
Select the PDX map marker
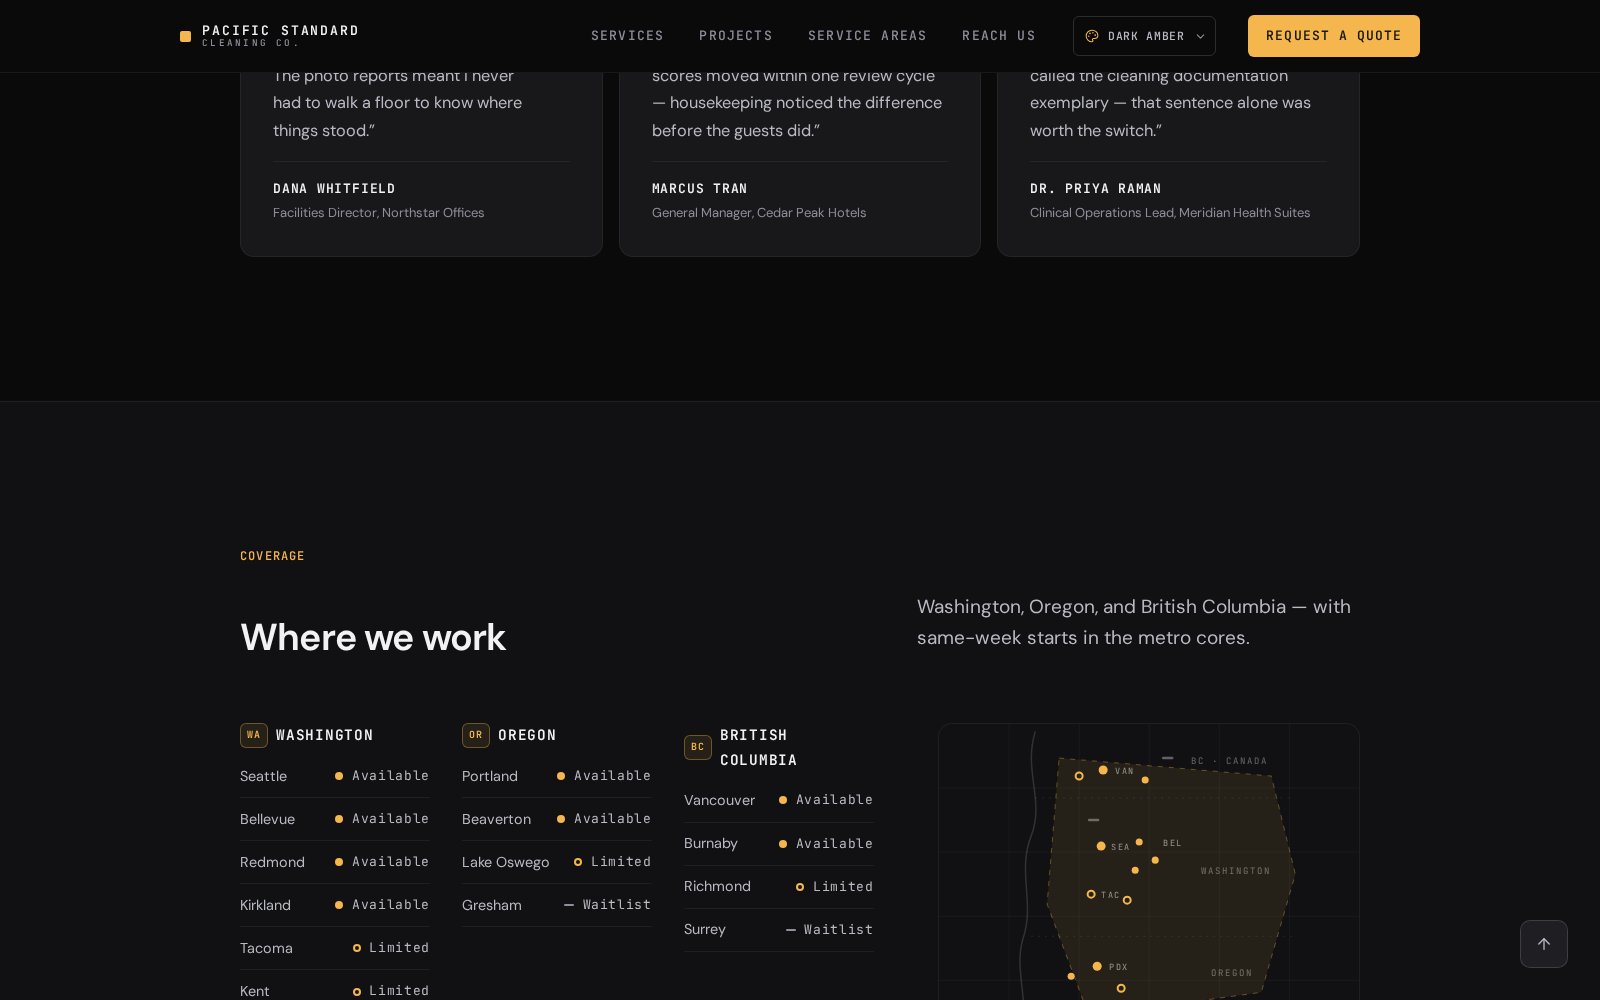(1097, 966)
